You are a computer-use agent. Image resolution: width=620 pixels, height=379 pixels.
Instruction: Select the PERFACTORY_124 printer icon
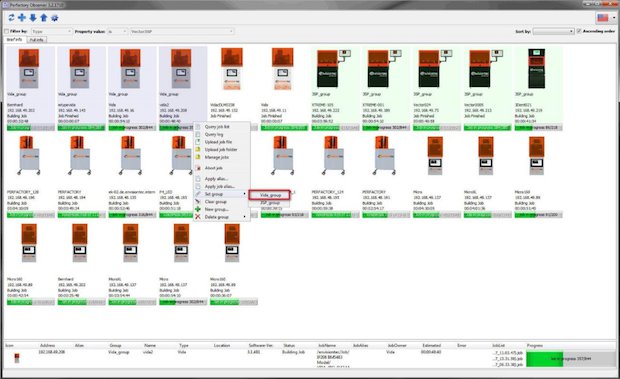tap(333, 155)
